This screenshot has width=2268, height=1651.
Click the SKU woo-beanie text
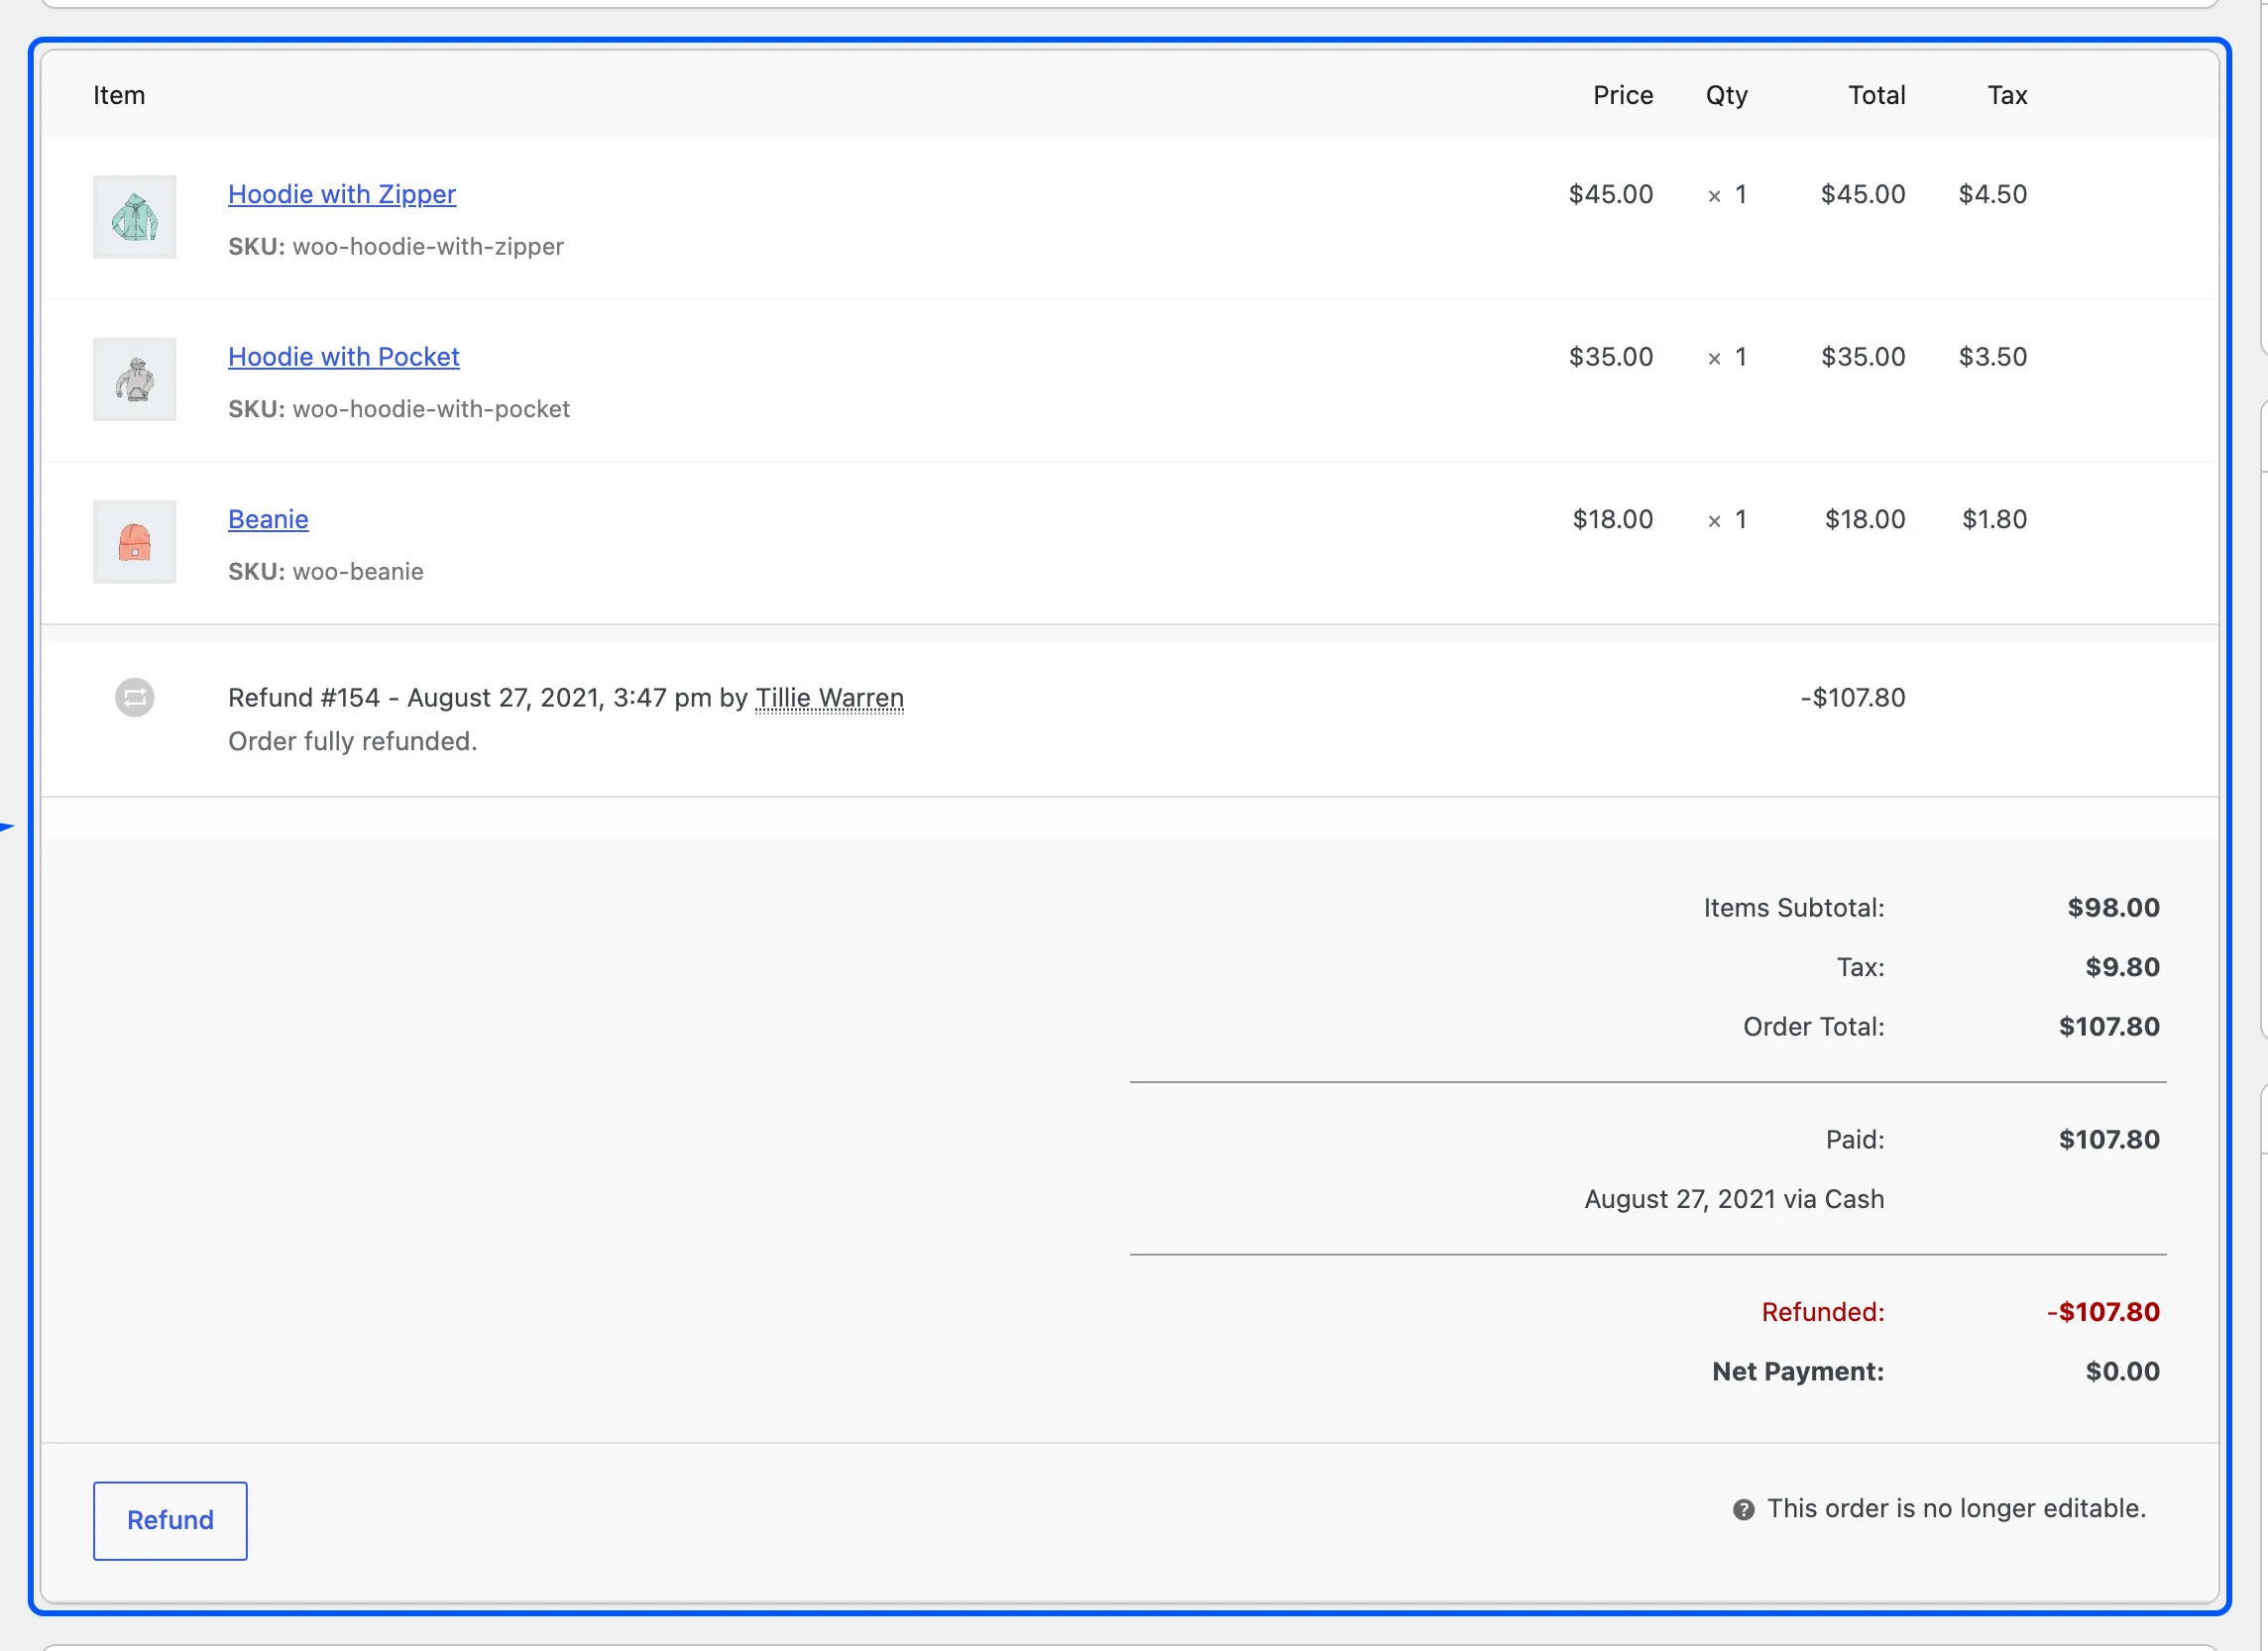pyautogui.click(x=326, y=571)
